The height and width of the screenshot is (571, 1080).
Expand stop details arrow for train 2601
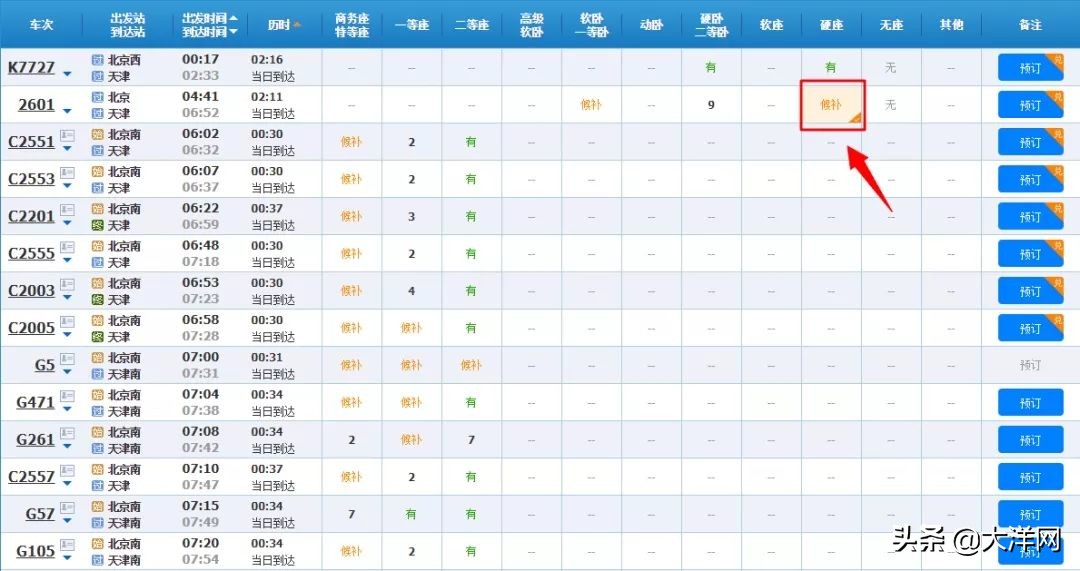67,111
